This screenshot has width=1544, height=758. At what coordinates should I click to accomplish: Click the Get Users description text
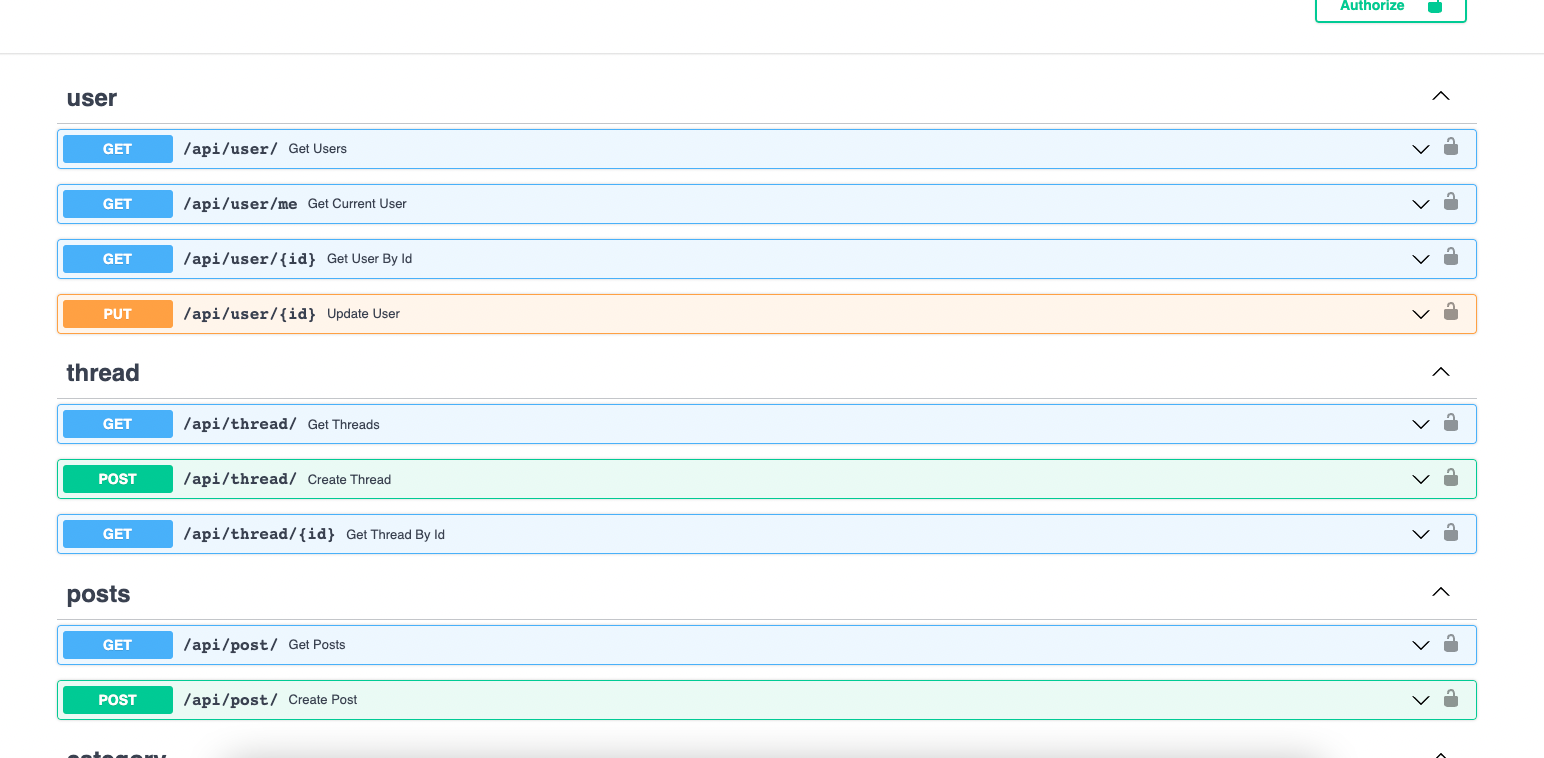coord(318,149)
